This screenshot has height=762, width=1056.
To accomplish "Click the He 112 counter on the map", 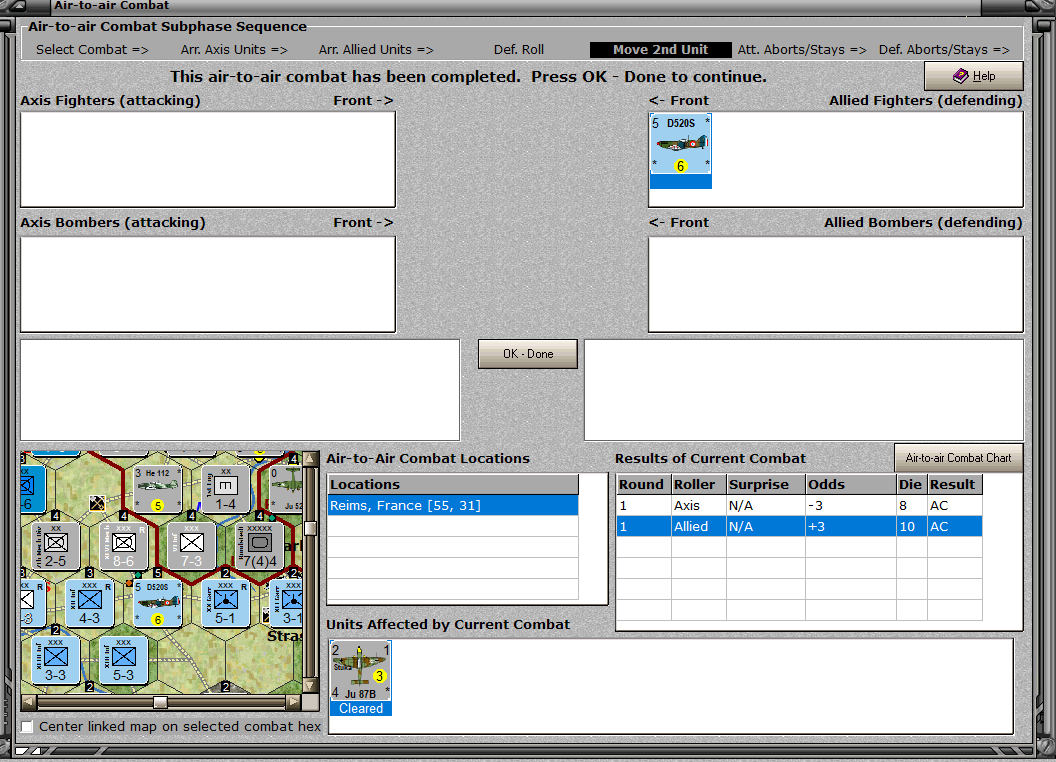I will coord(158,488).
